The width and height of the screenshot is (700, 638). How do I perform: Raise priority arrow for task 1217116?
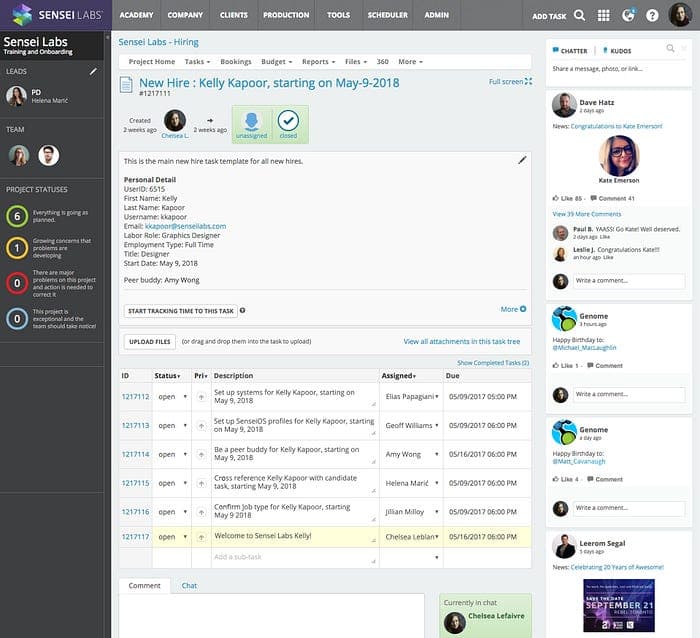(x=201, y=512)
